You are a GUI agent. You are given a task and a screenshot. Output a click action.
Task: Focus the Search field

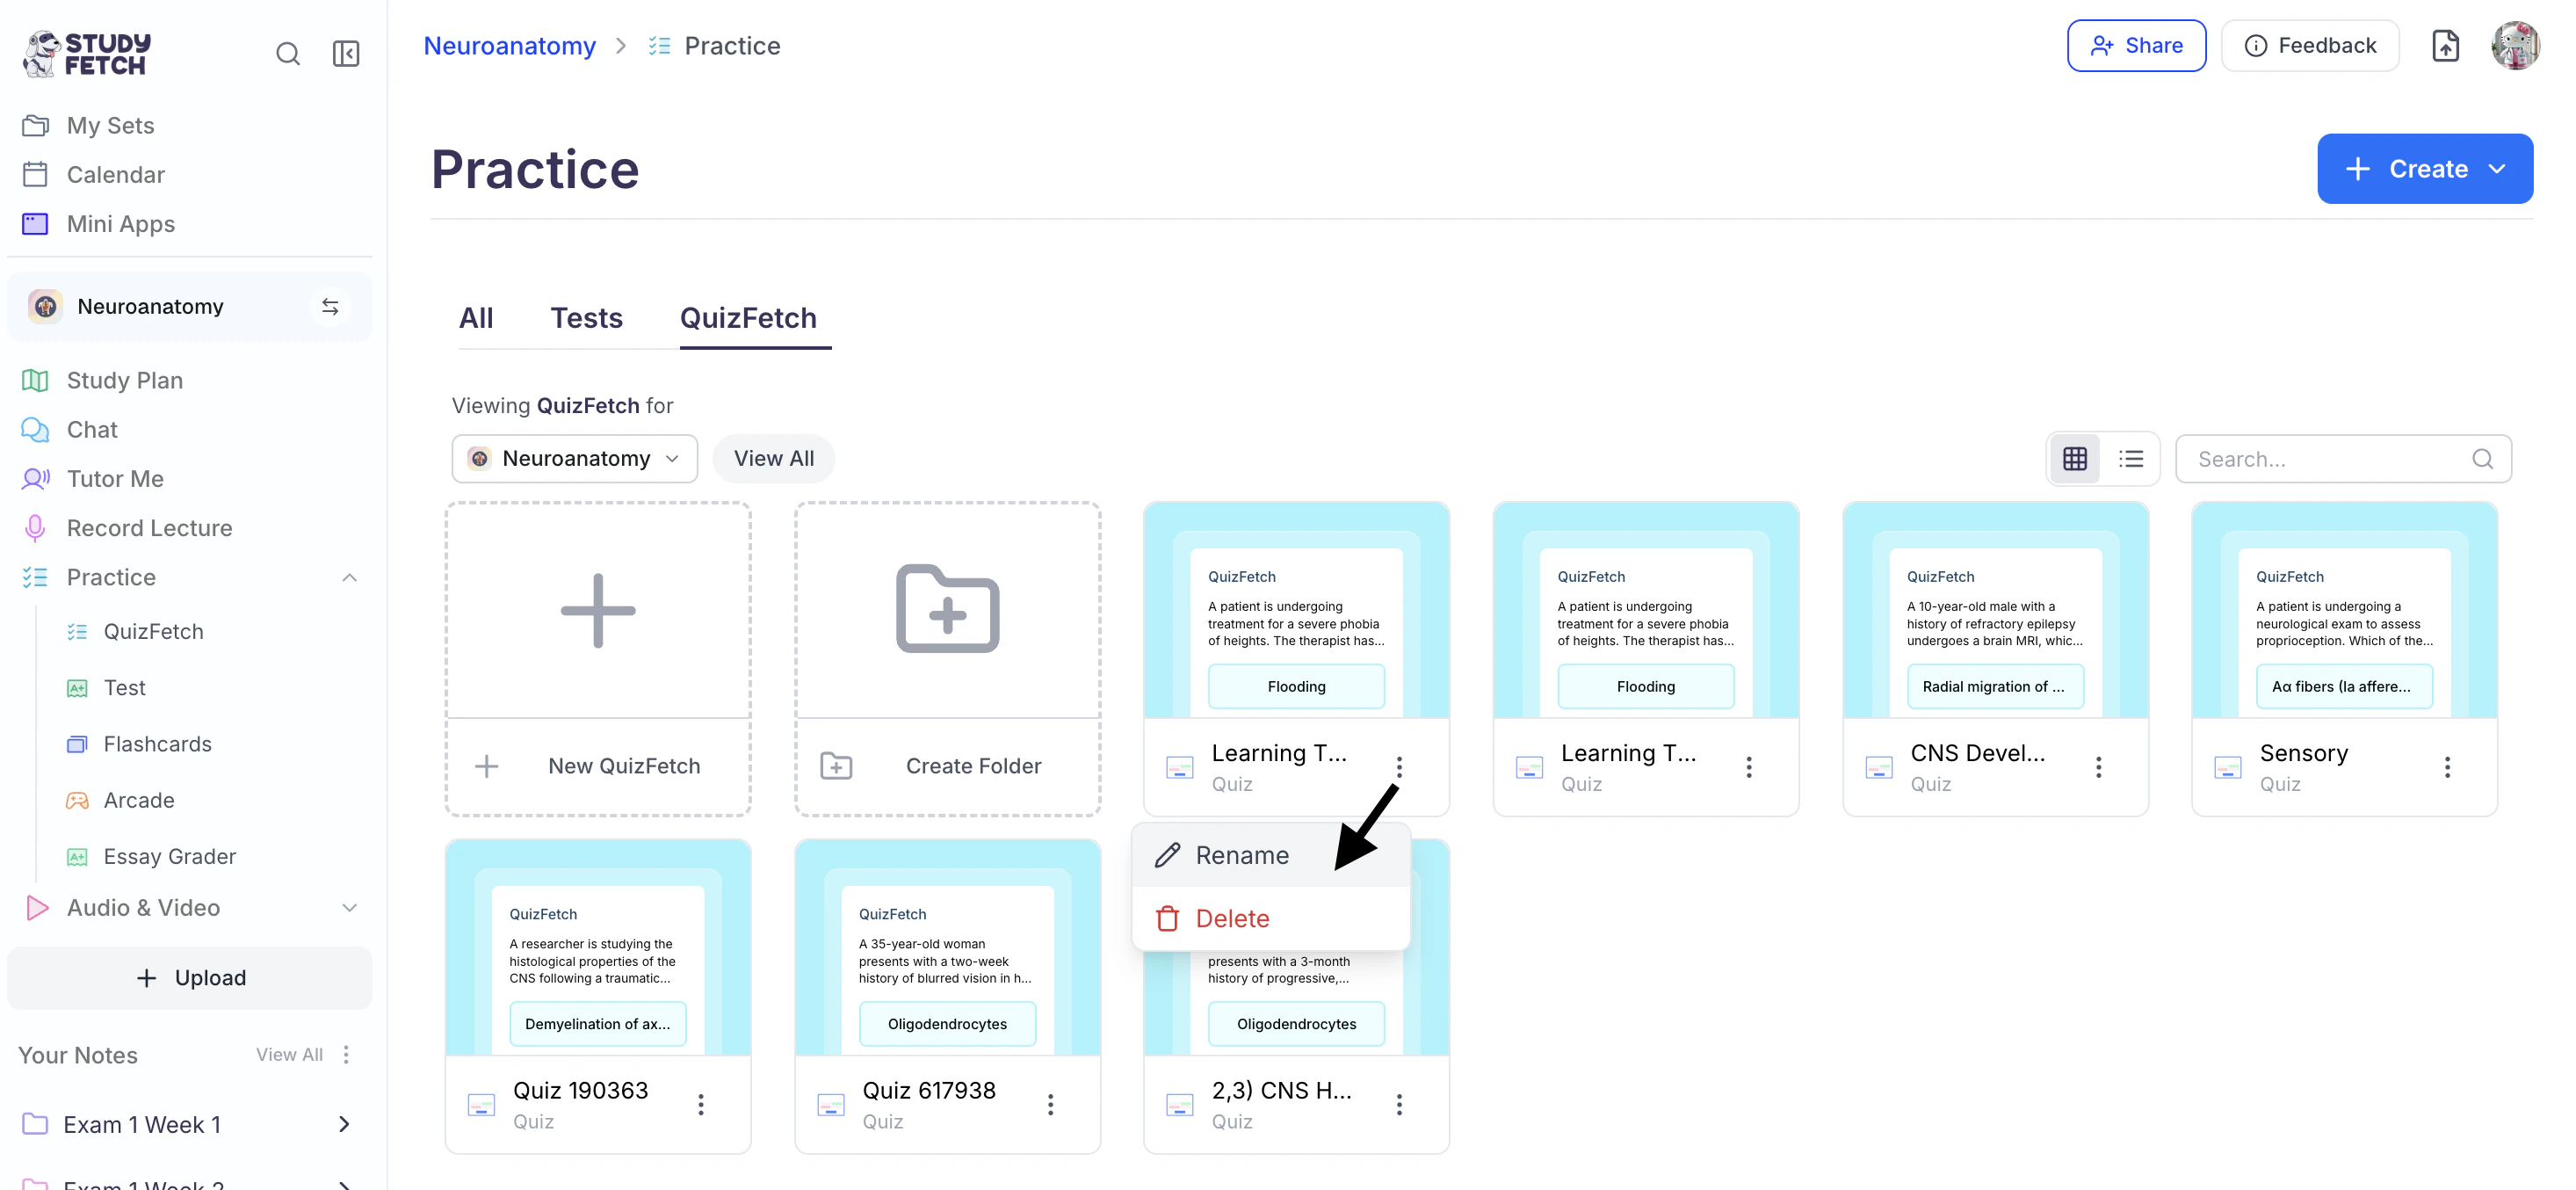click(x=2343, y=459)
